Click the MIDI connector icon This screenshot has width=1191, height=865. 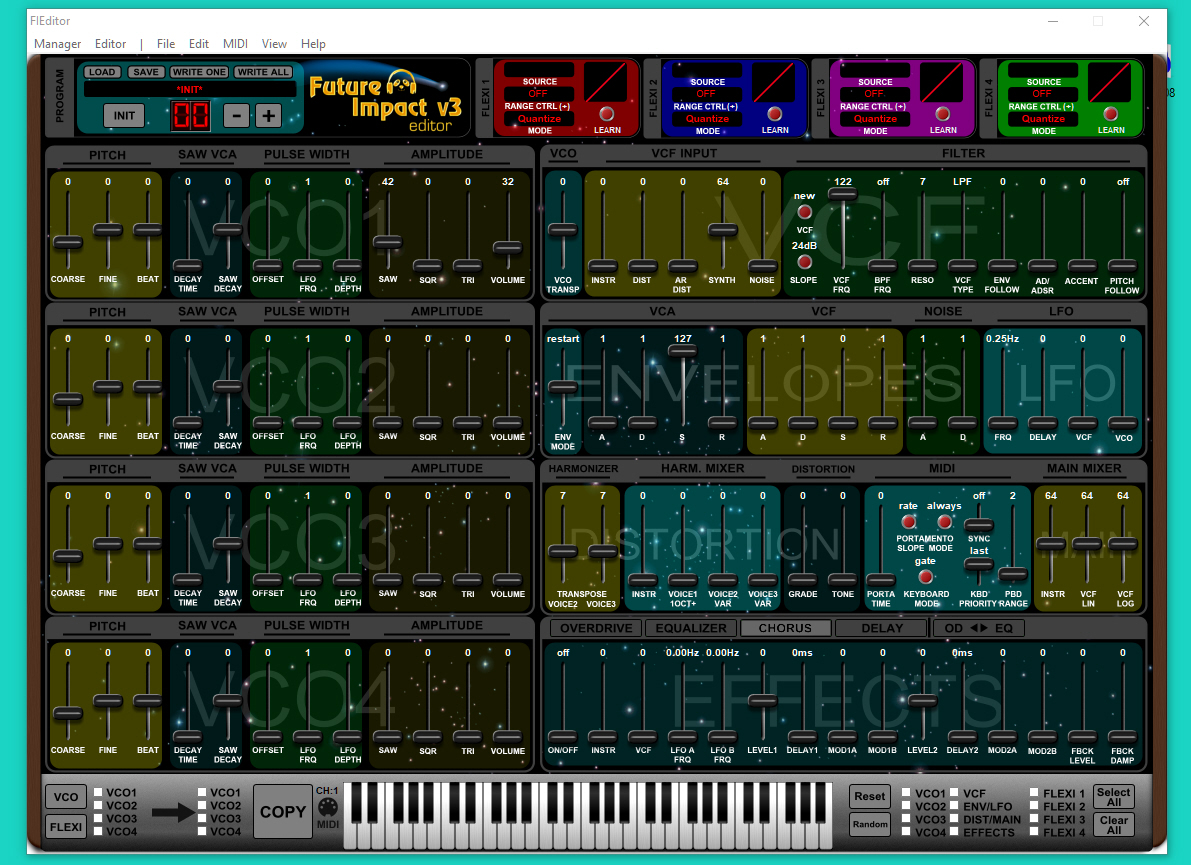327,807
